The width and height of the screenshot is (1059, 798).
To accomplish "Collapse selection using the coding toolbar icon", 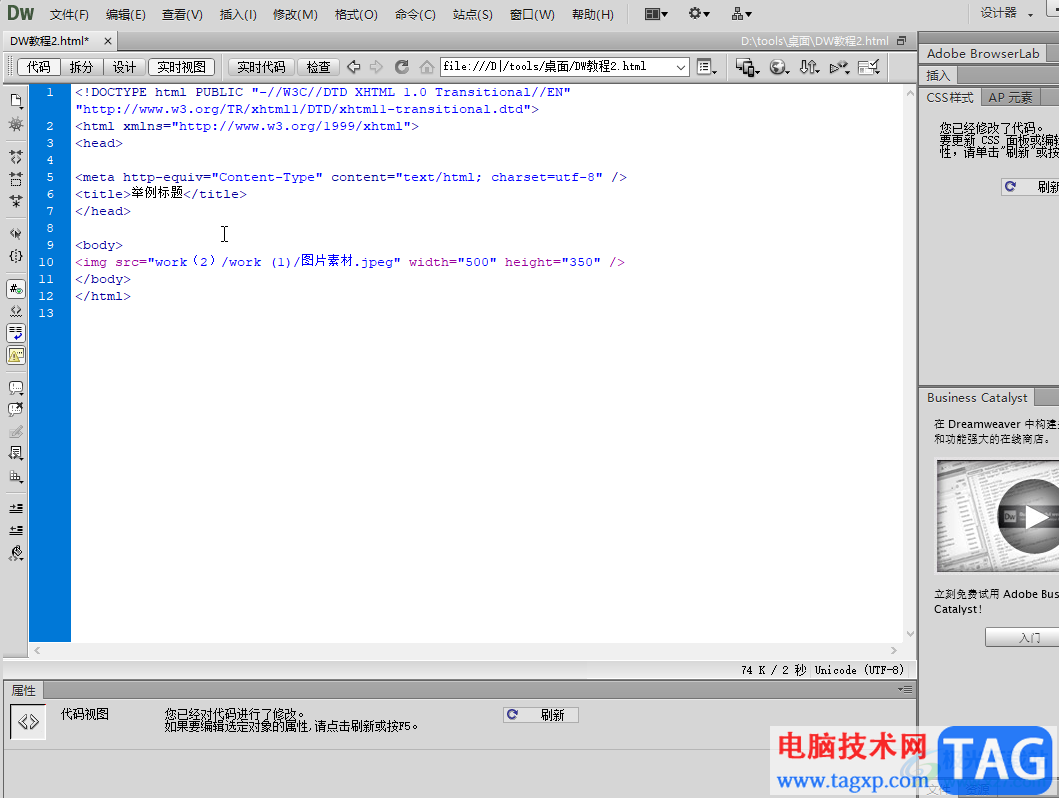I will tap(16, 179).
